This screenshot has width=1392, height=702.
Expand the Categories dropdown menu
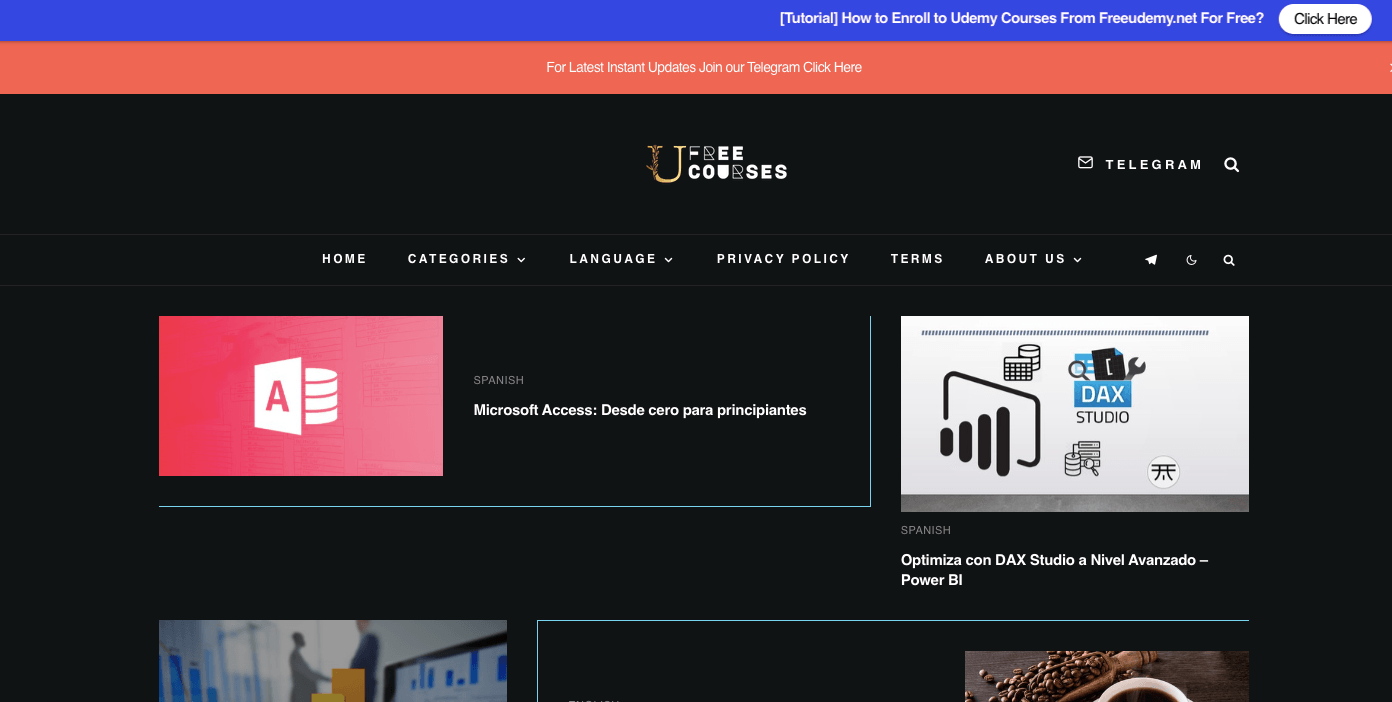(466, 259)
